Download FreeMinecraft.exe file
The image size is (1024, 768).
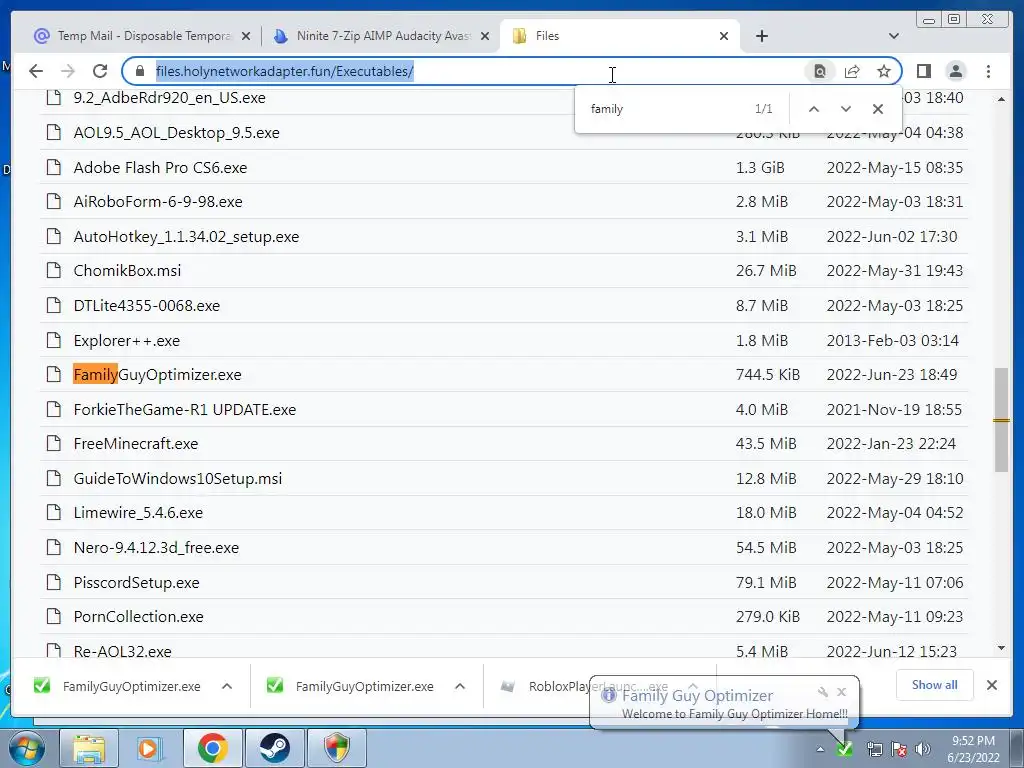(x=135, y=443)
